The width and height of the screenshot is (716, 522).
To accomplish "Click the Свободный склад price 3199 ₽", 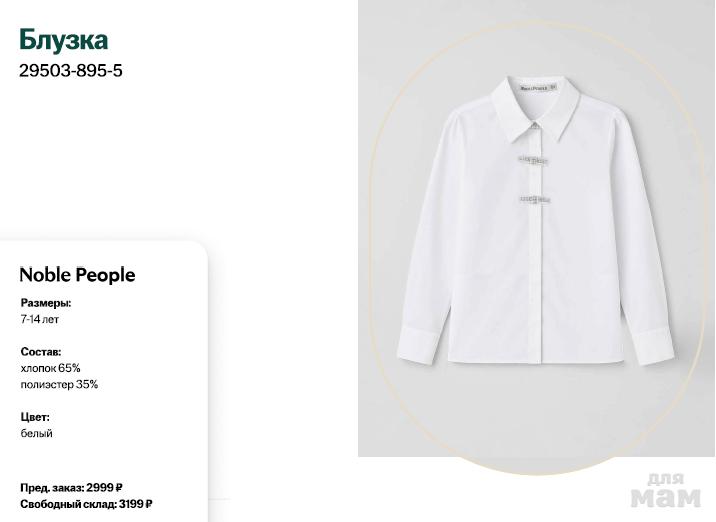I will click(x=86, y=504).
